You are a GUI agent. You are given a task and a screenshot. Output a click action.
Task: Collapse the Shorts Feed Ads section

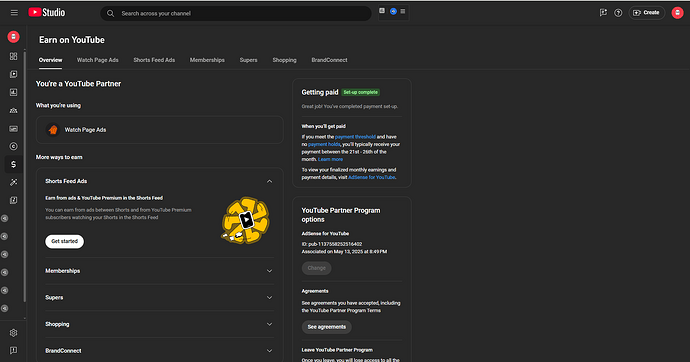(x=269, y=181)
